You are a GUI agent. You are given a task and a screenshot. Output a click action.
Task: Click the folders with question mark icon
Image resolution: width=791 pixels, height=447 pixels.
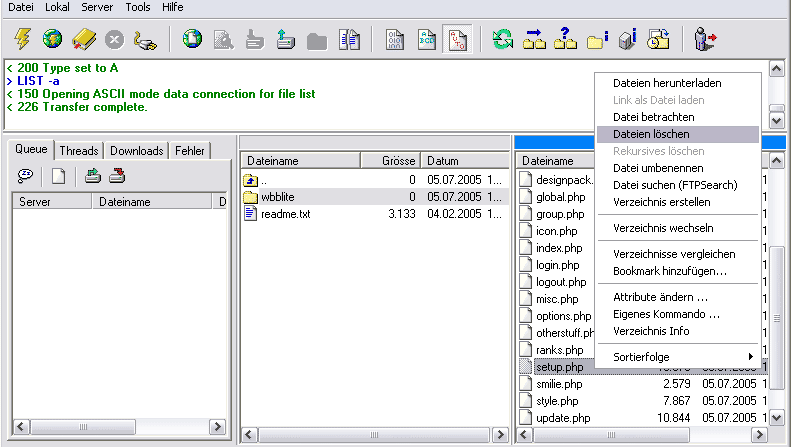click(566, 38)
